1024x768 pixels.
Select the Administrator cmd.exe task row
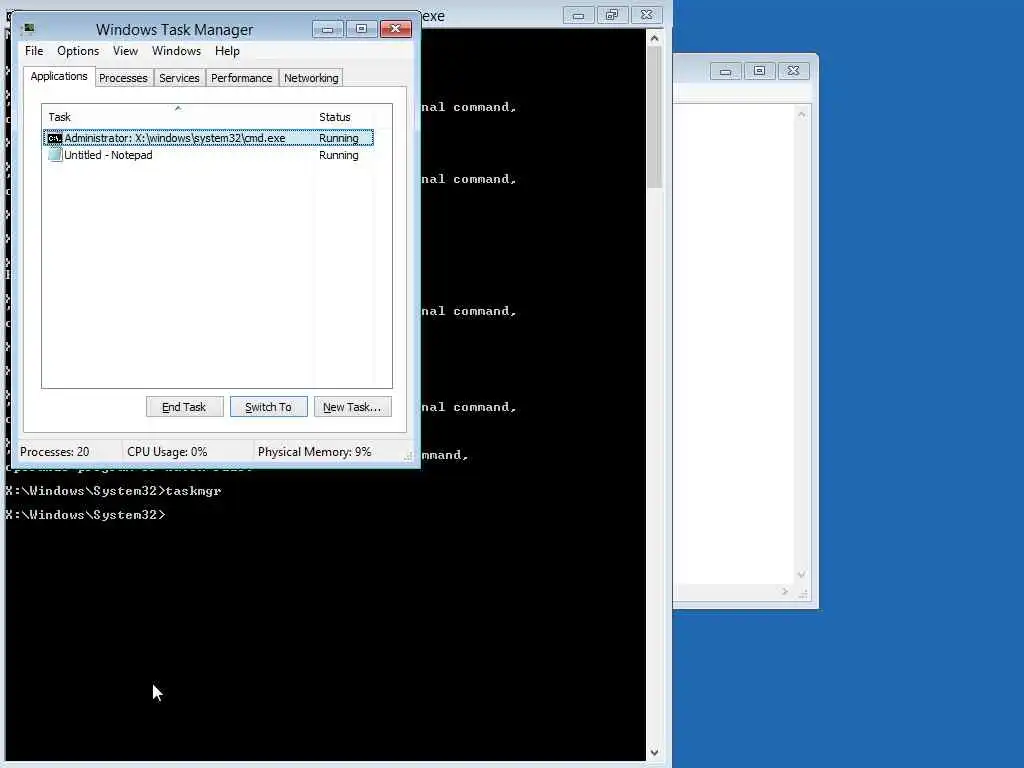point(208,138)
